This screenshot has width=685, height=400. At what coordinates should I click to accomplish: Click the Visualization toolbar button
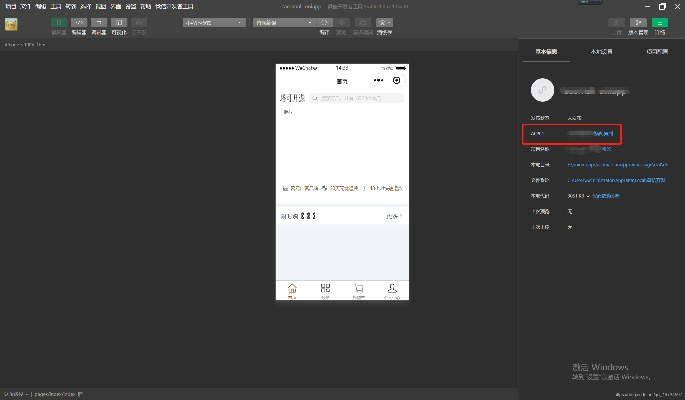[119, 21]
